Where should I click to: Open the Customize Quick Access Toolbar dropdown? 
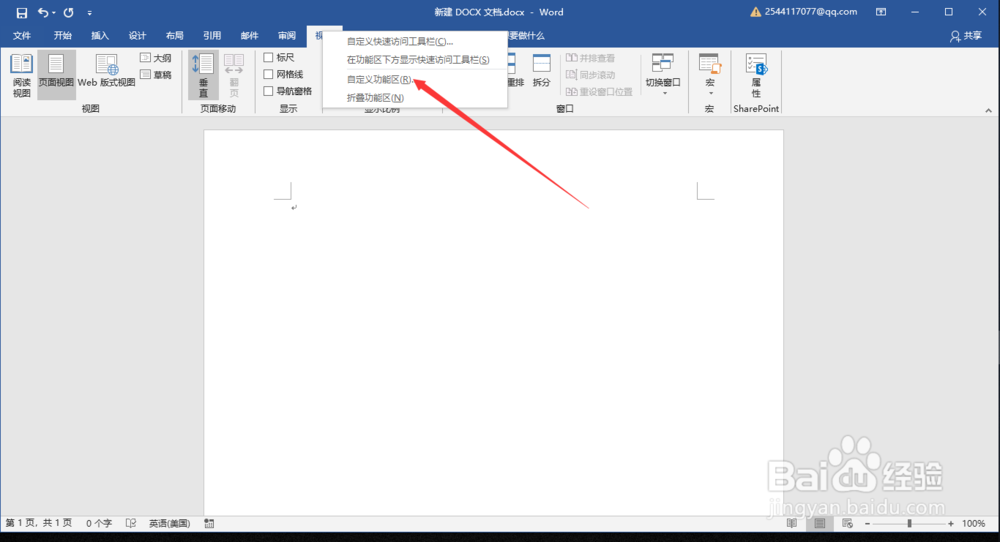click(x=89, y=13)
